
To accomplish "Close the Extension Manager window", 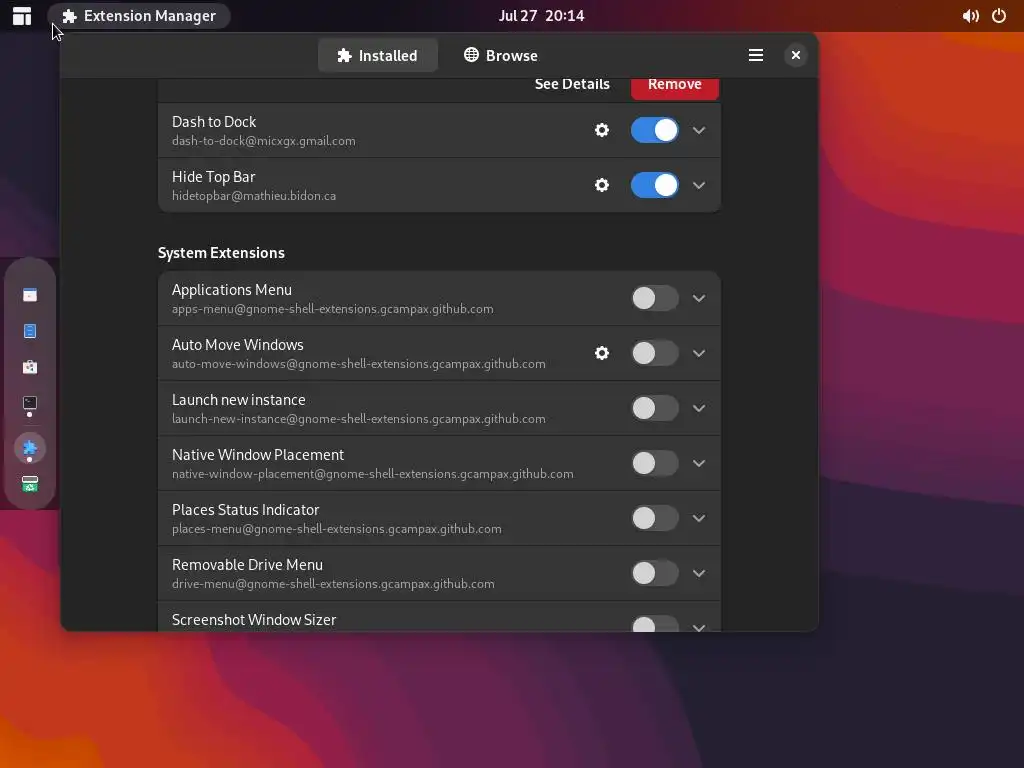I will [795, 56].
